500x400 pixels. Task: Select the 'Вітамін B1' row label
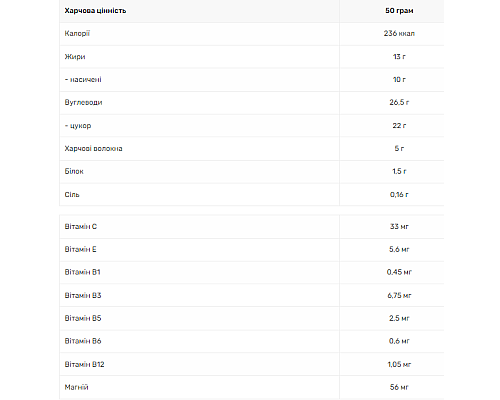(82, 272)
